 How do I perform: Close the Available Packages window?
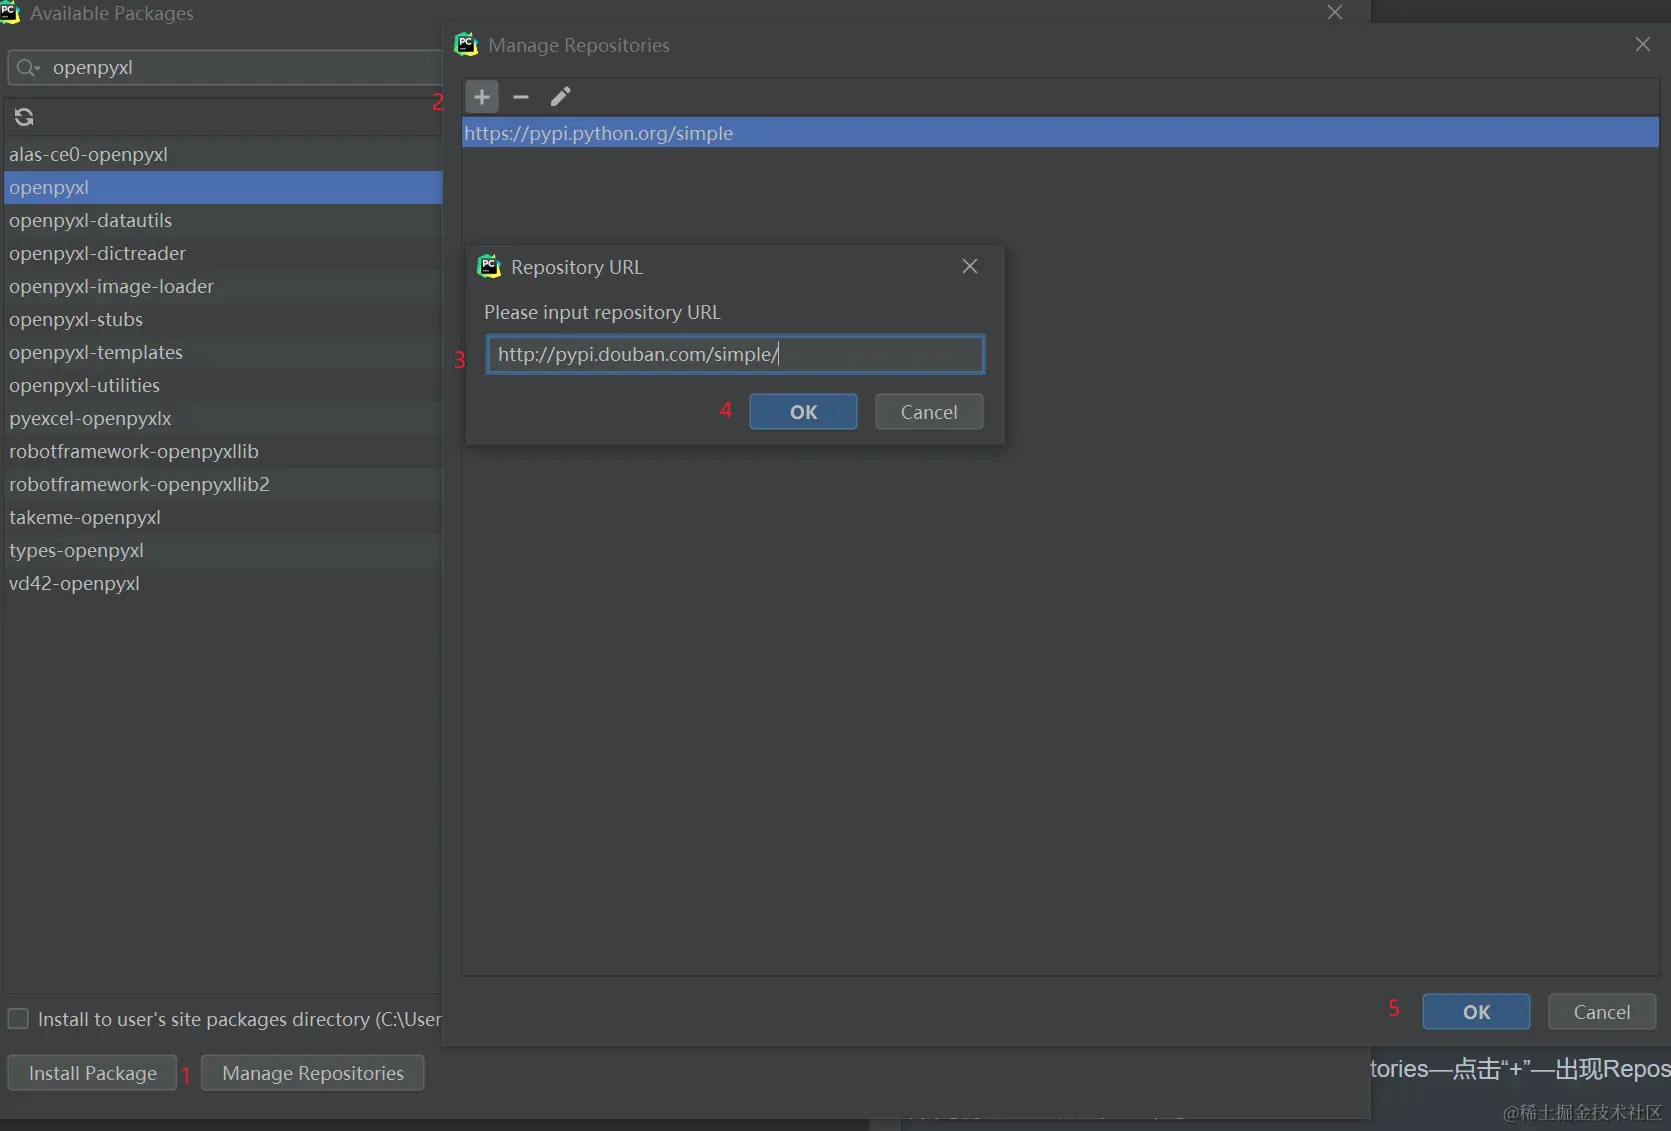click(1335, 12)
